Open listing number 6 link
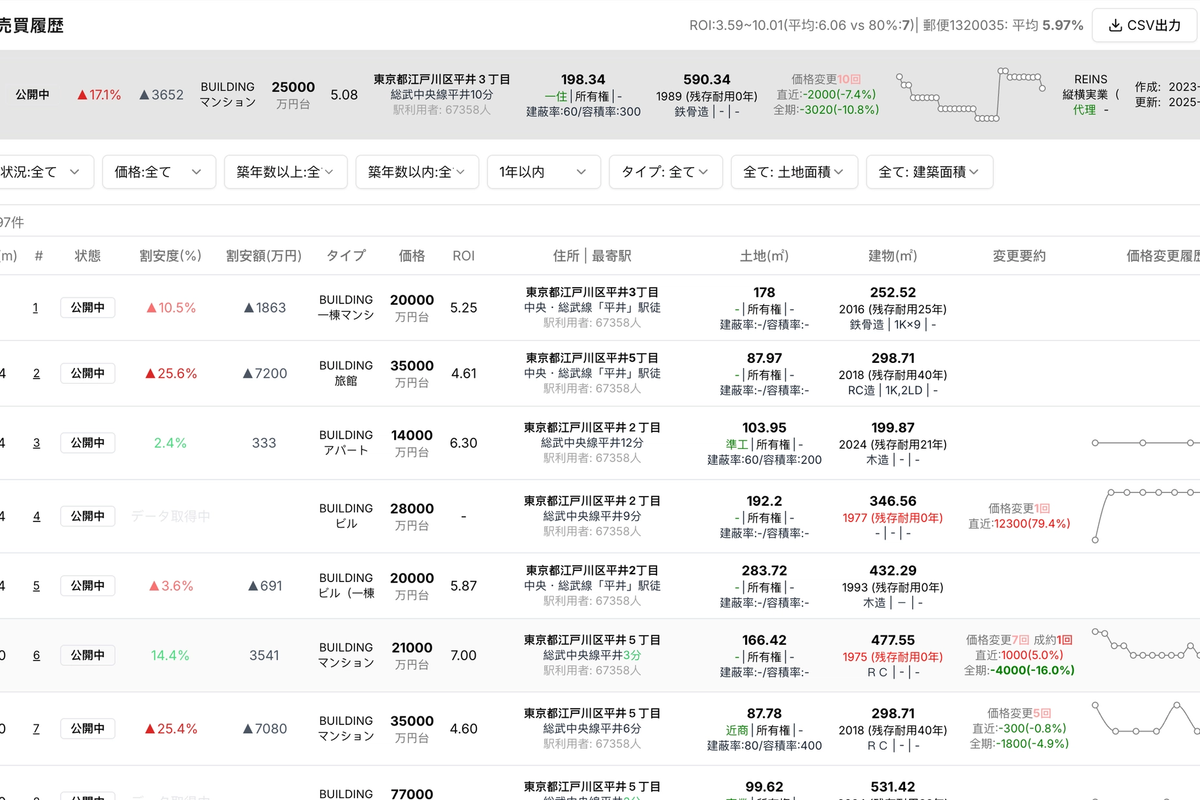The width and height of the screenshot is (1200, 800). 36,655
